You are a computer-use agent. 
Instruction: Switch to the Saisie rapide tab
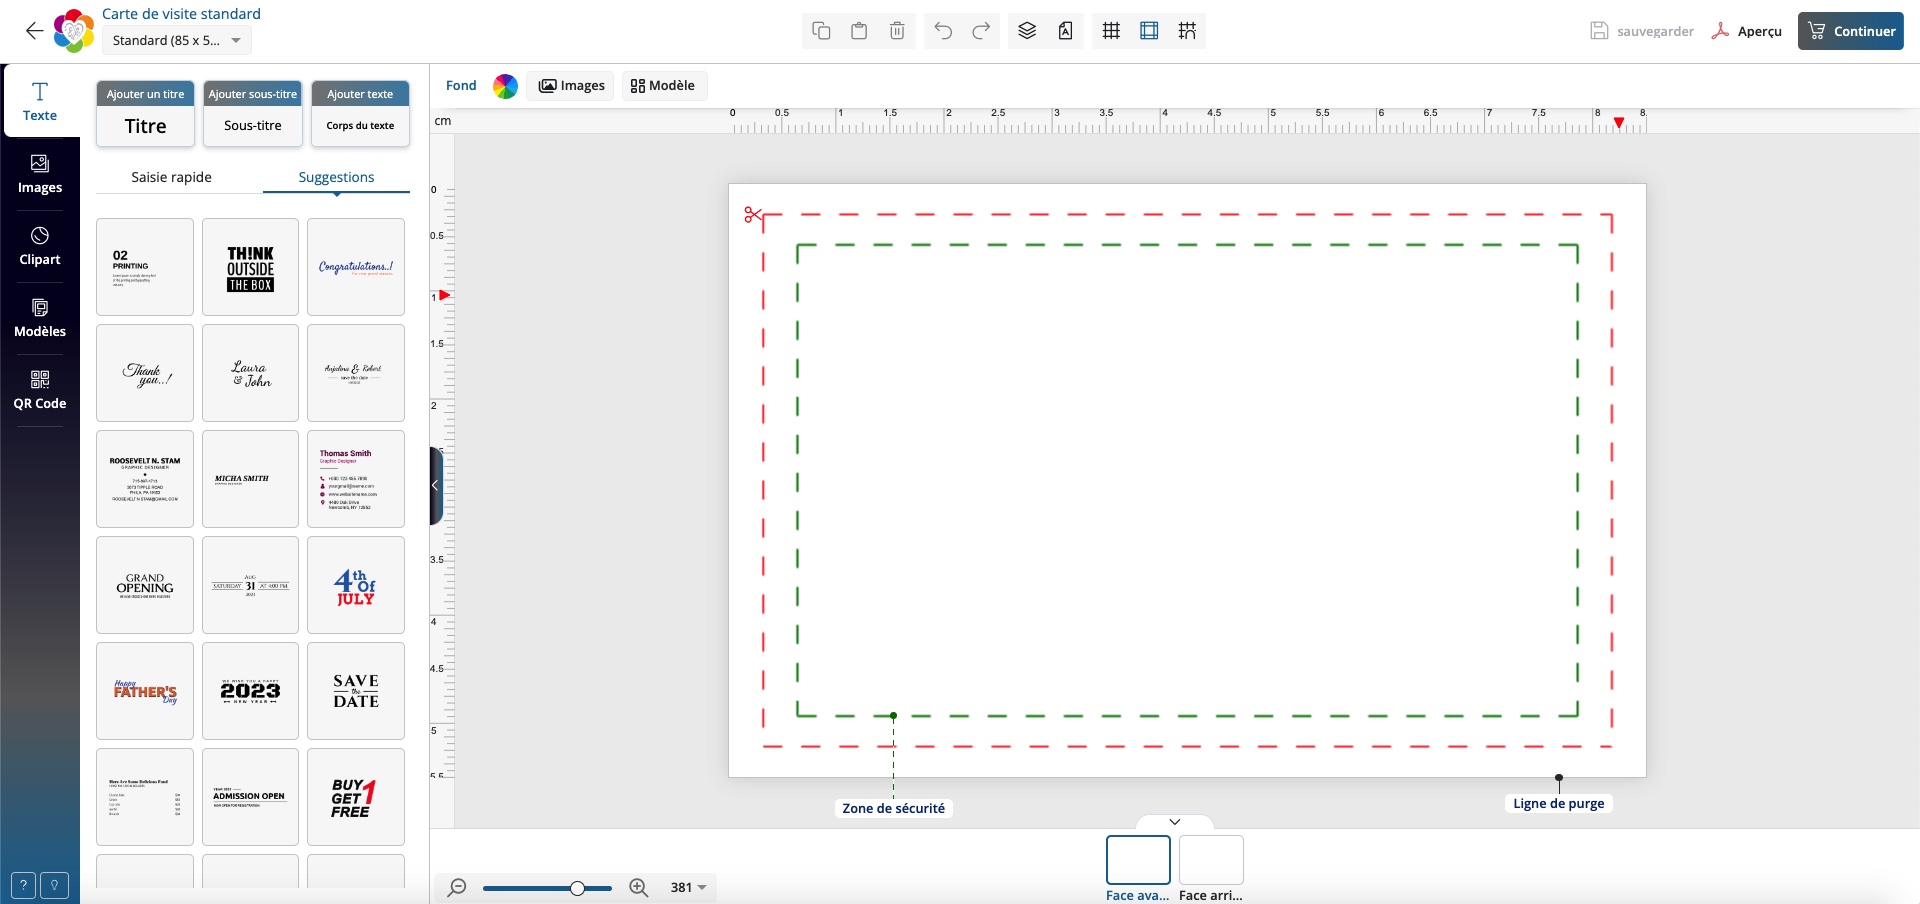click(x=171, y=177)
